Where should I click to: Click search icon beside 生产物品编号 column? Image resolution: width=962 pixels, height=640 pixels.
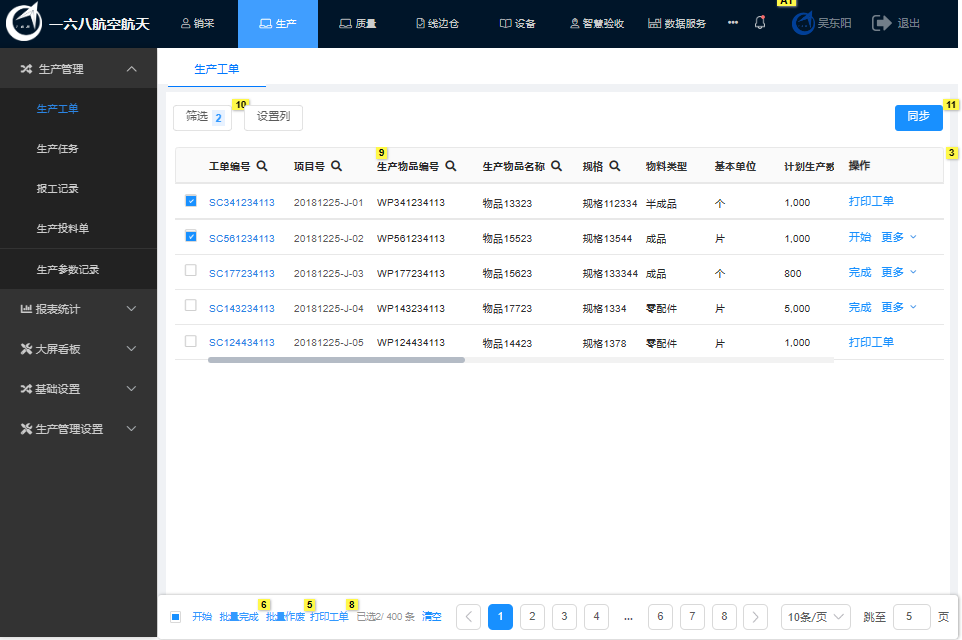451,166
